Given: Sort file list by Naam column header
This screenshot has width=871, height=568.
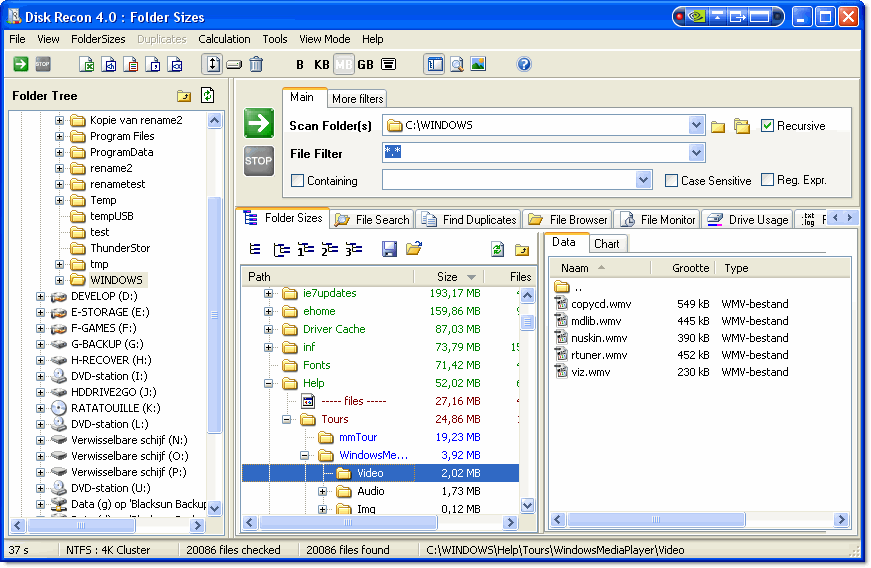Looking at the screenshot, I should pyautogui.click(x=600, y=269).
